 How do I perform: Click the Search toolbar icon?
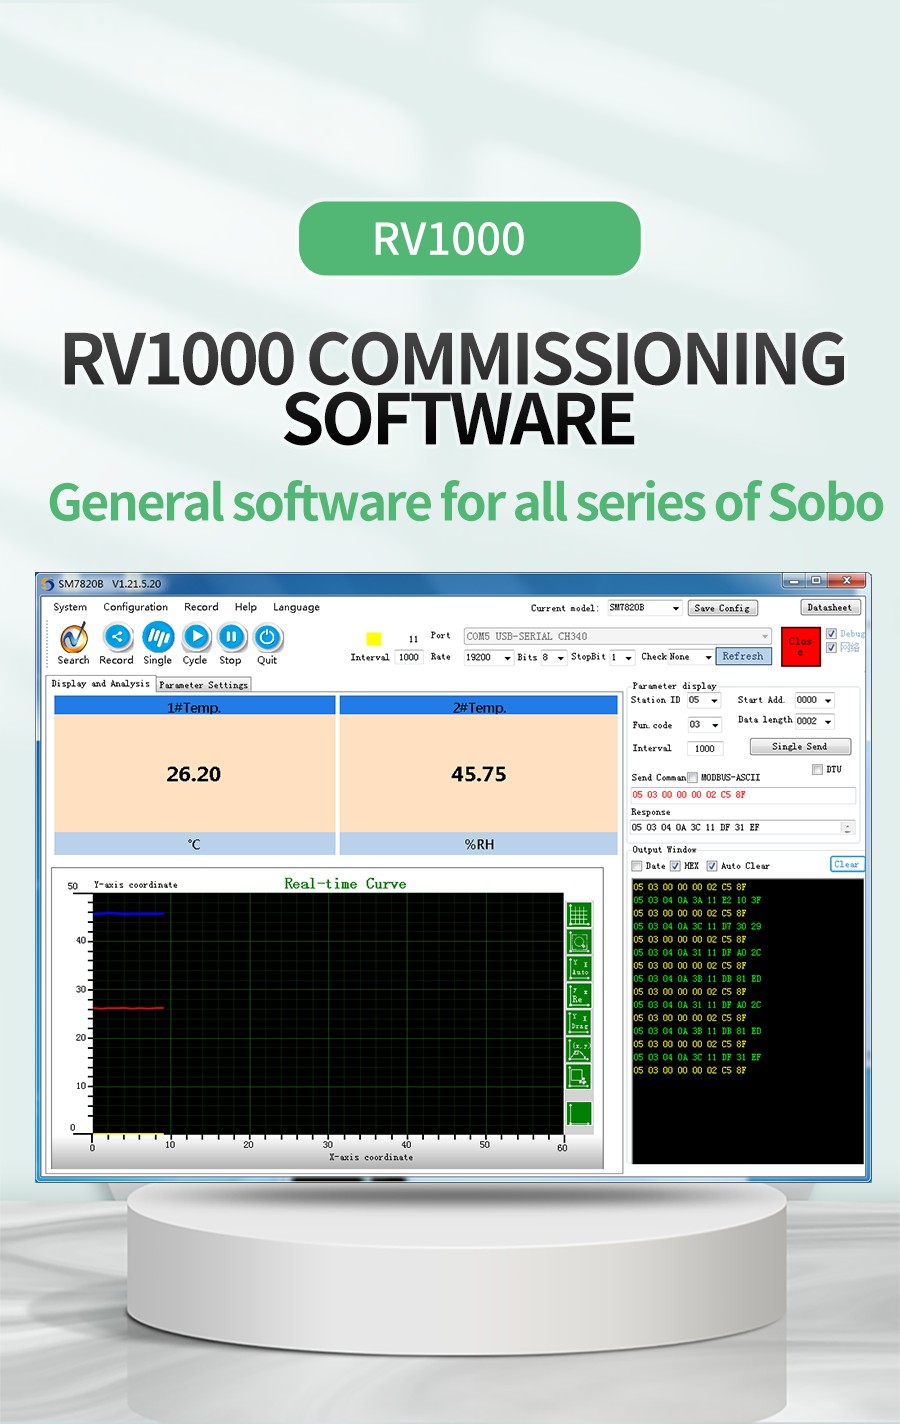tap(74, 638)
